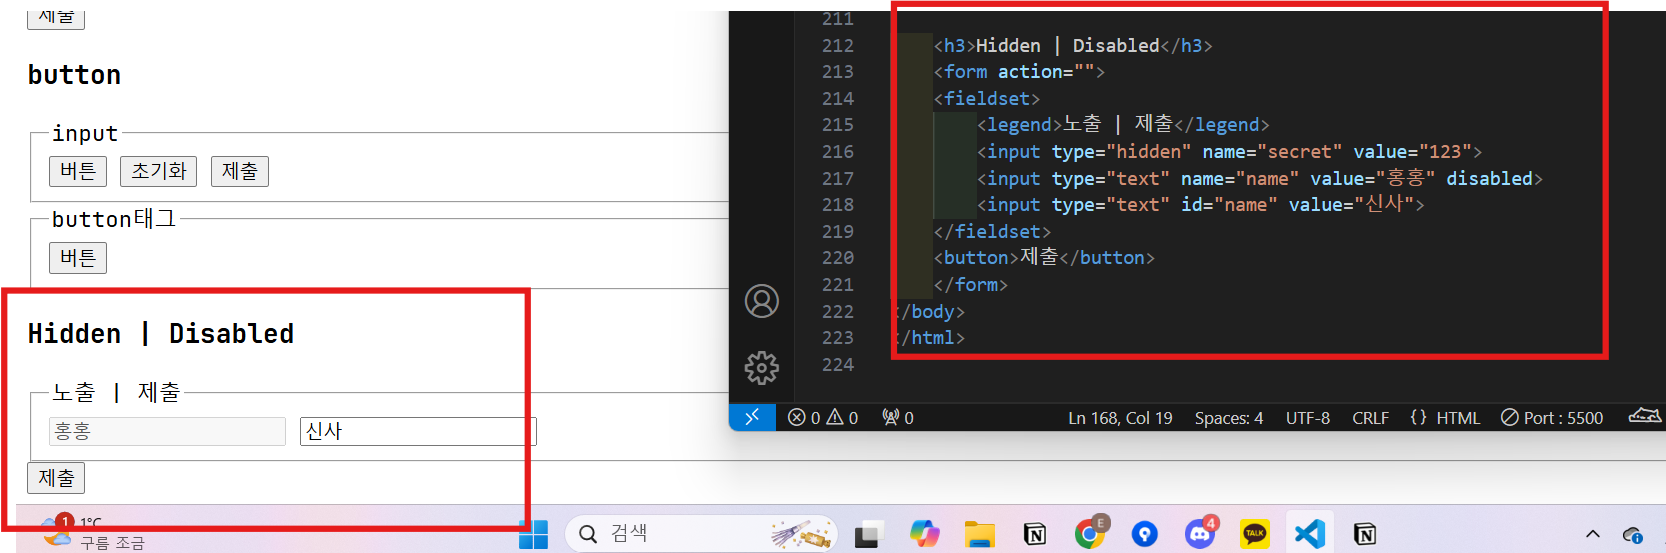Click the 노출 | 제출 legend on the page

pos(116,392)
